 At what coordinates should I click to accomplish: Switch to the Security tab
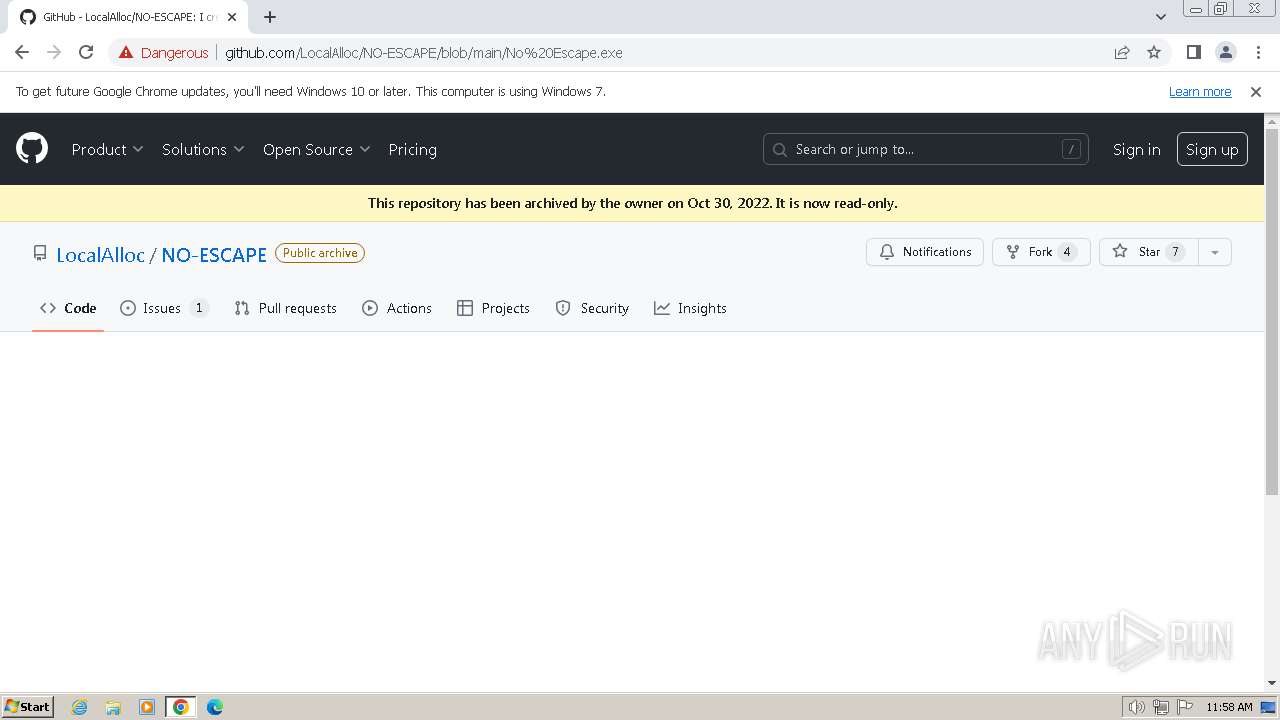point(592,308)
